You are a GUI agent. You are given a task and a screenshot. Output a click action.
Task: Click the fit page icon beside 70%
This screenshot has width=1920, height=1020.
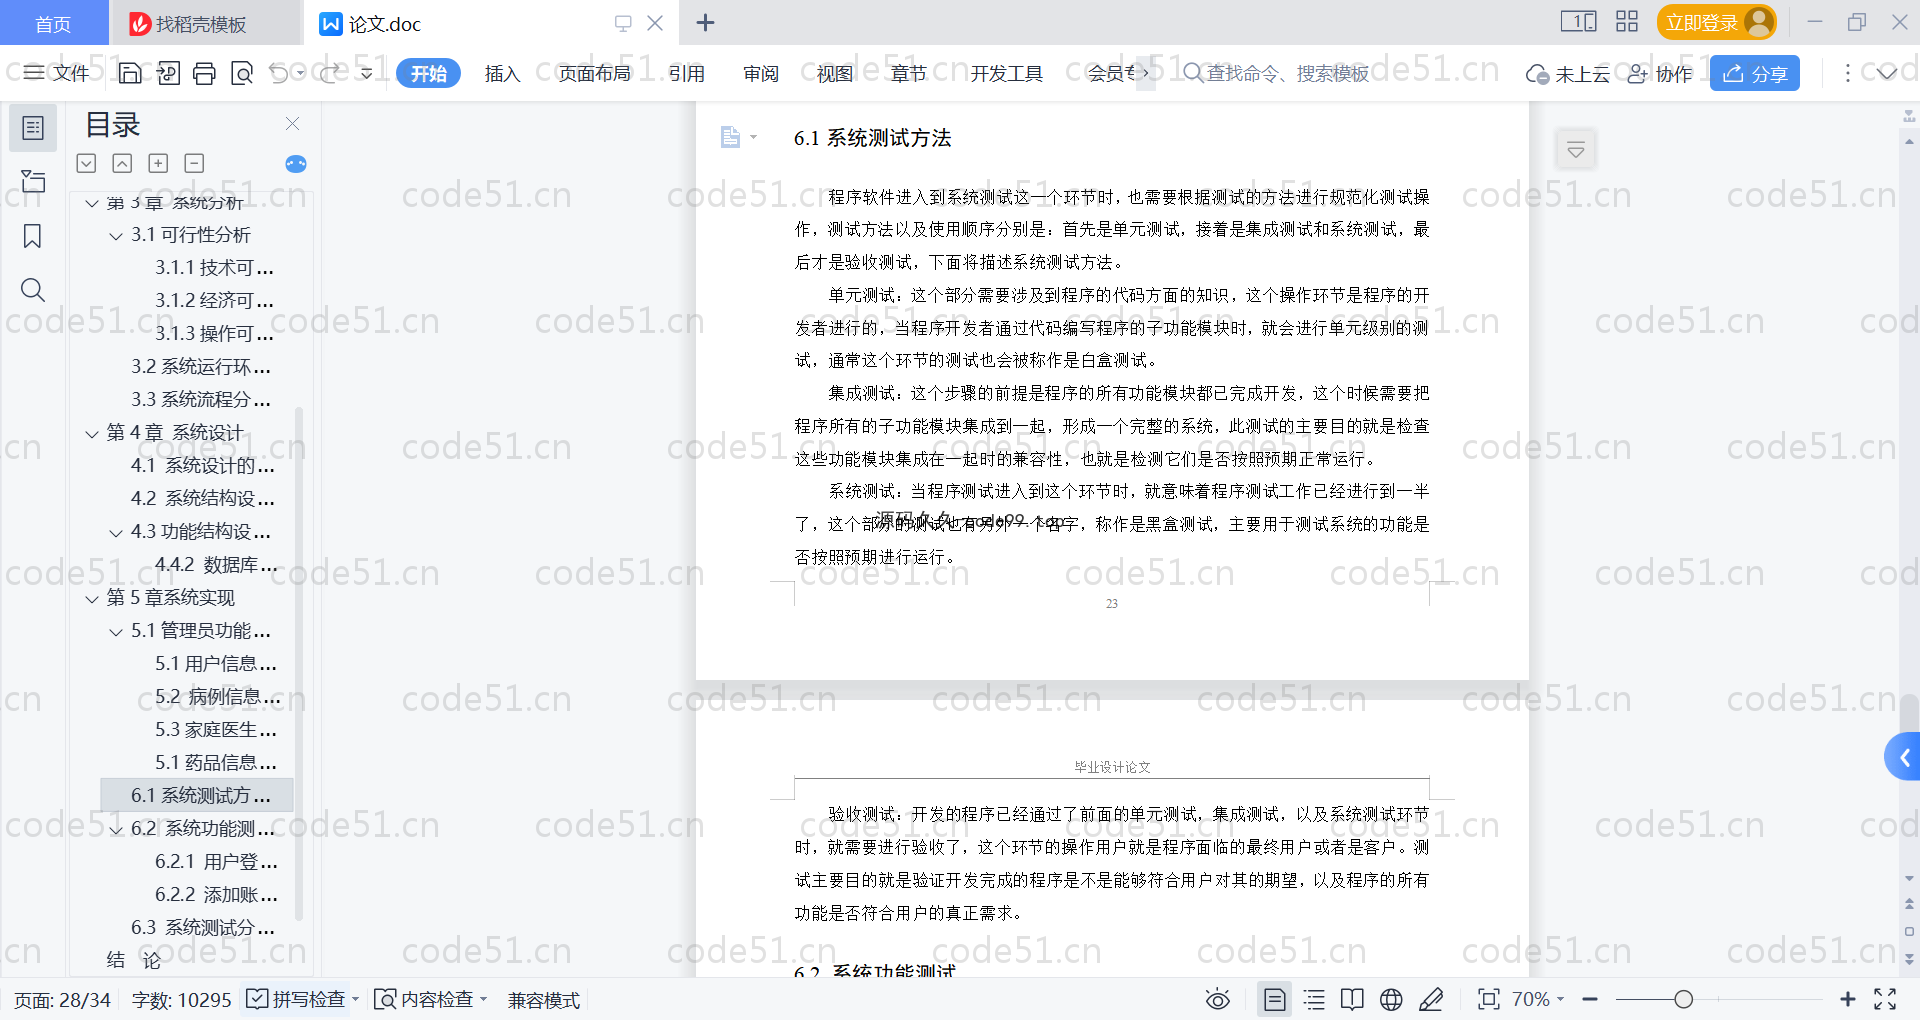1488,999
